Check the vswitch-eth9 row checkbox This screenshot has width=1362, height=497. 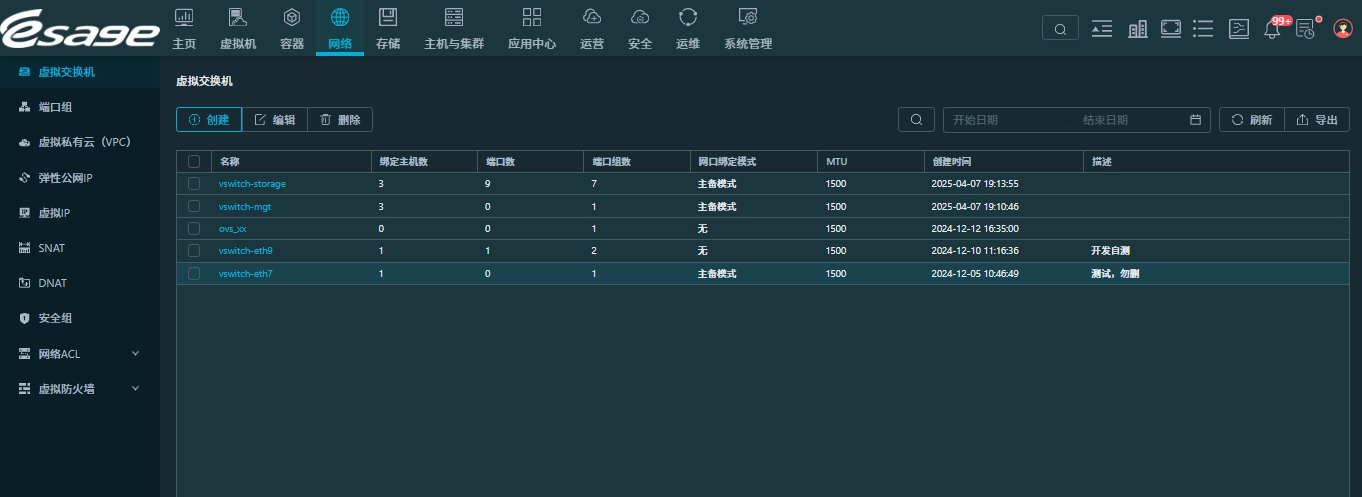pyautogui.click(x=194, y=251)
